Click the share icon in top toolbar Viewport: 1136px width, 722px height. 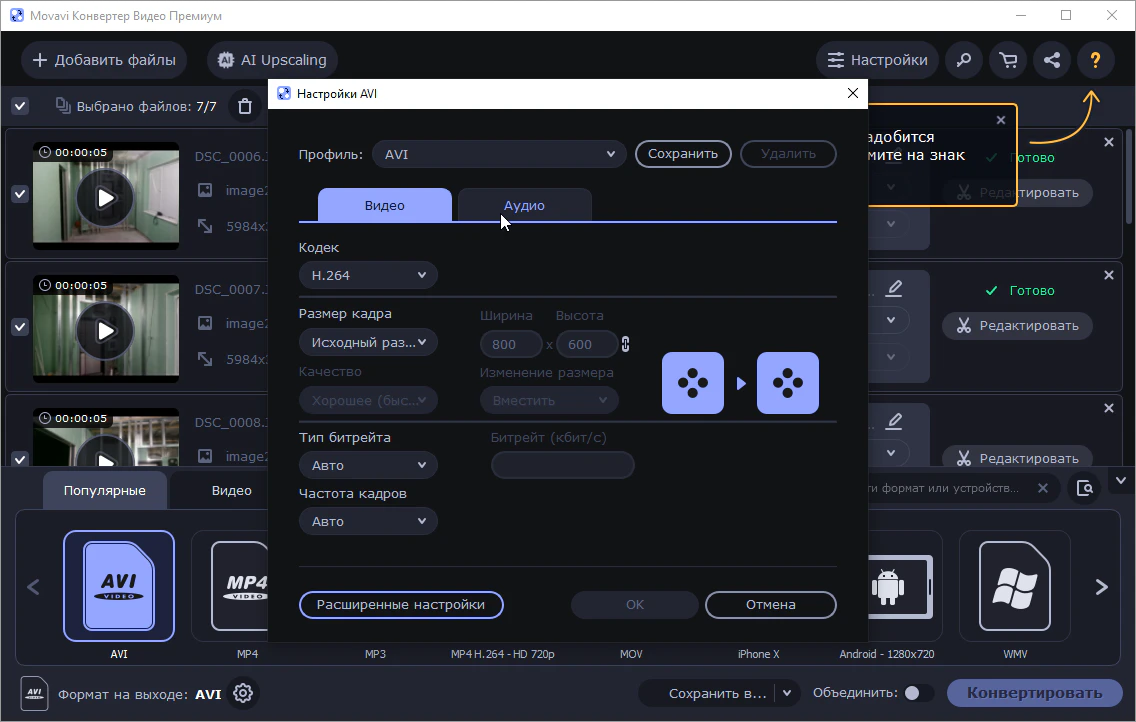click(x=1052, y=60)
